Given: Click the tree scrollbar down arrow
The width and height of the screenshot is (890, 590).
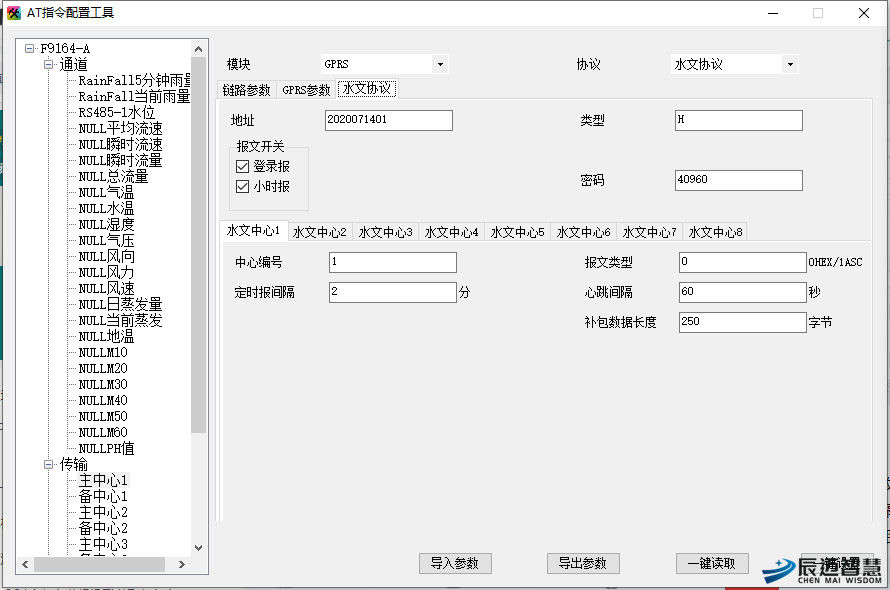Looking at the screenshot, I should point(198,548).
